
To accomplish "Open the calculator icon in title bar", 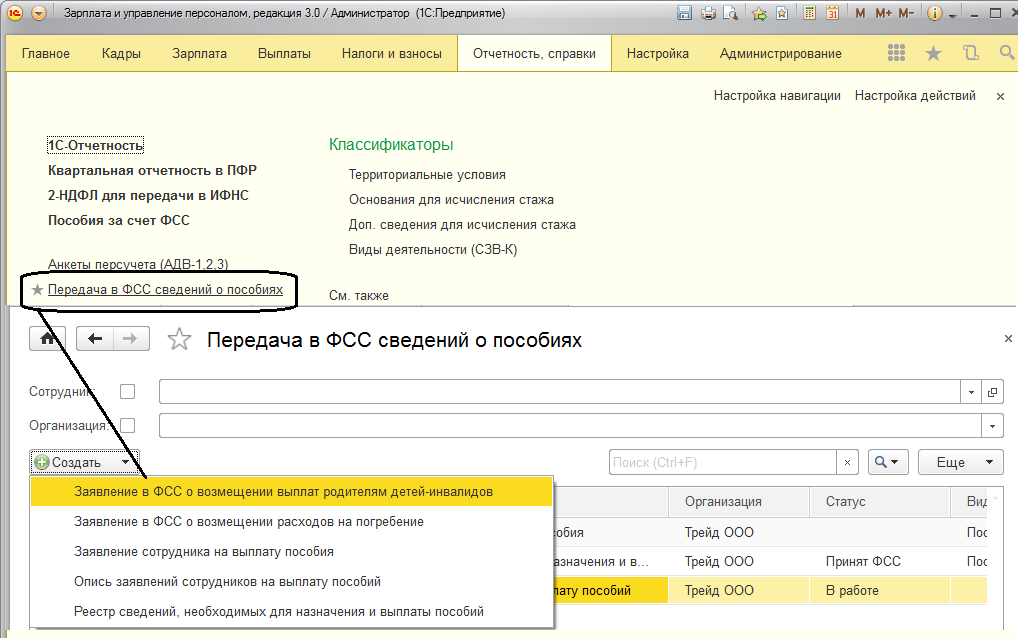I will pyautogui.click(x=809, y=14).
